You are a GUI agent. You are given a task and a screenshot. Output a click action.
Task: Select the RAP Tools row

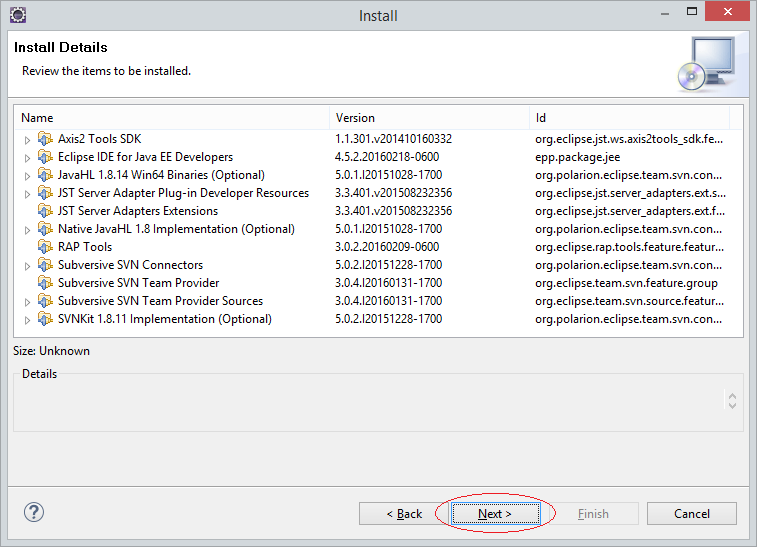(378, 247)
